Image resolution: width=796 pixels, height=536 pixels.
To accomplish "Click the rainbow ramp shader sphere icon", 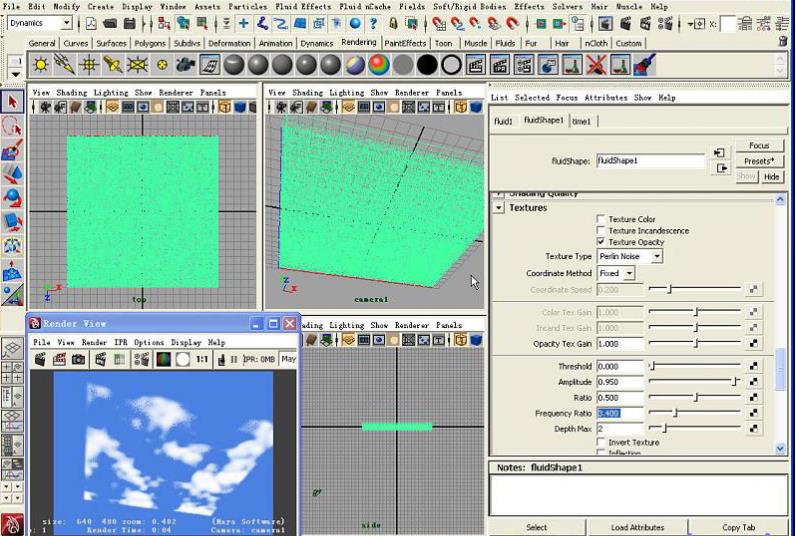I will coord(379,65).
